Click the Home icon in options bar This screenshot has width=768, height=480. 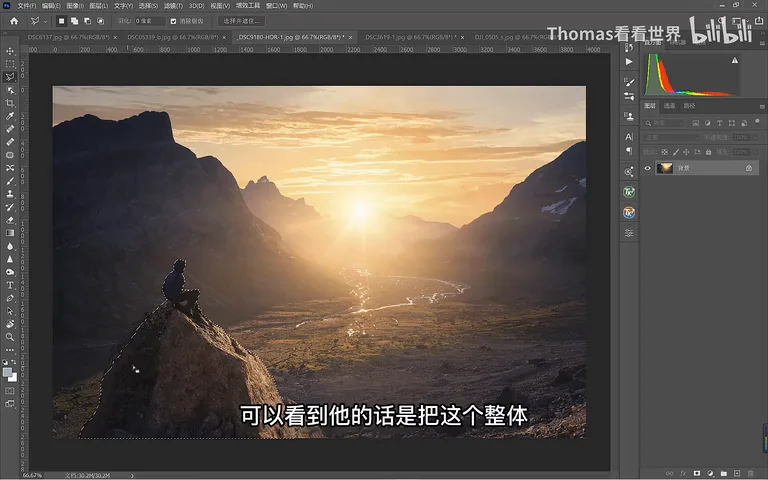14,21
